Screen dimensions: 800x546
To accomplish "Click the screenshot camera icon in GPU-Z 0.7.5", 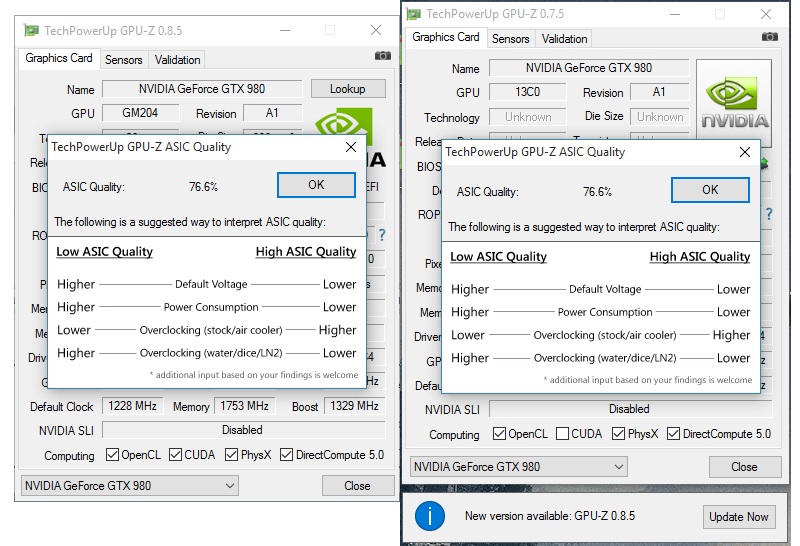I will (x=770, y=37).
